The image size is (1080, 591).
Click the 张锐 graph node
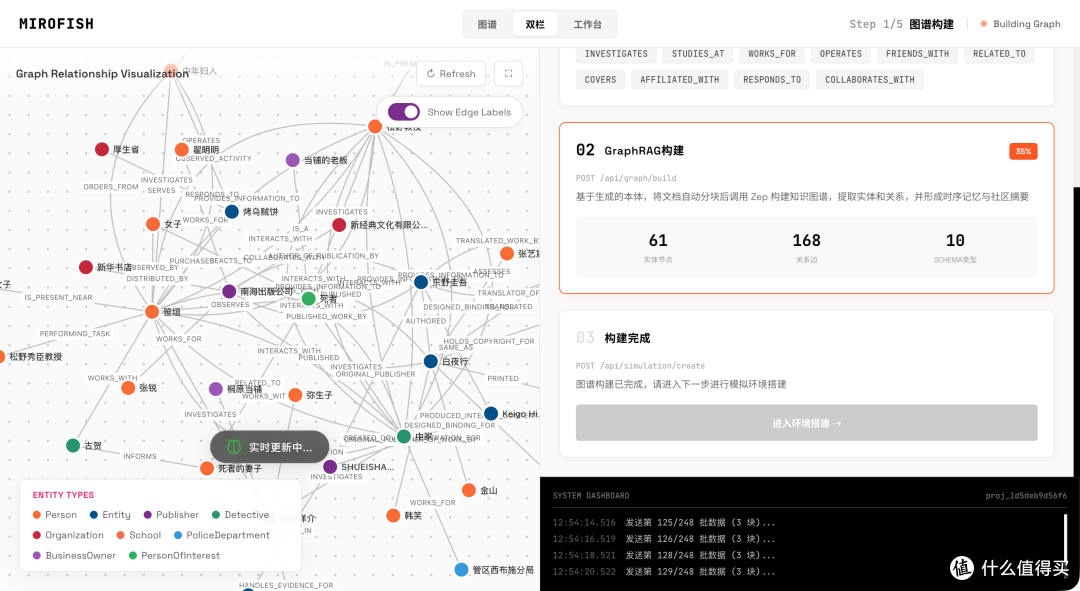click(128, 388)
